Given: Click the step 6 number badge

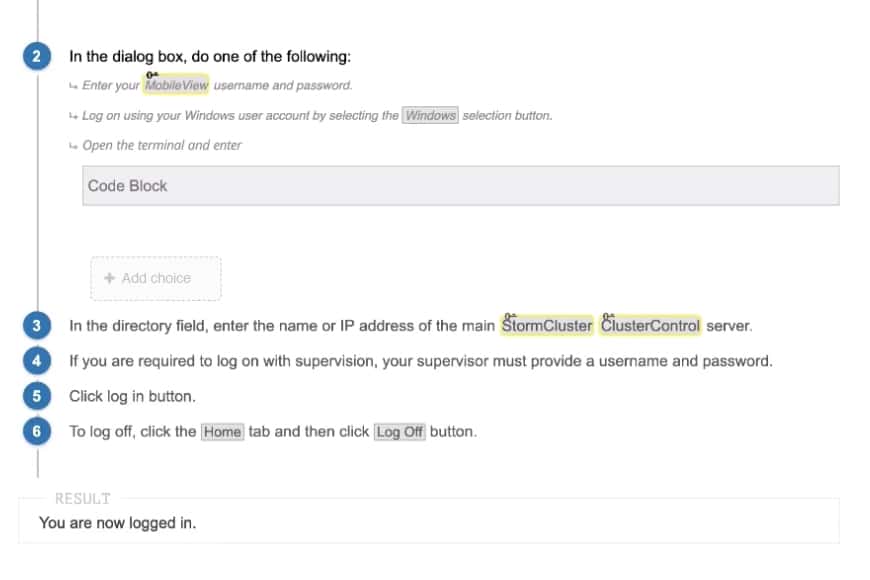Looking at the screenshot, I should [37, 431].
